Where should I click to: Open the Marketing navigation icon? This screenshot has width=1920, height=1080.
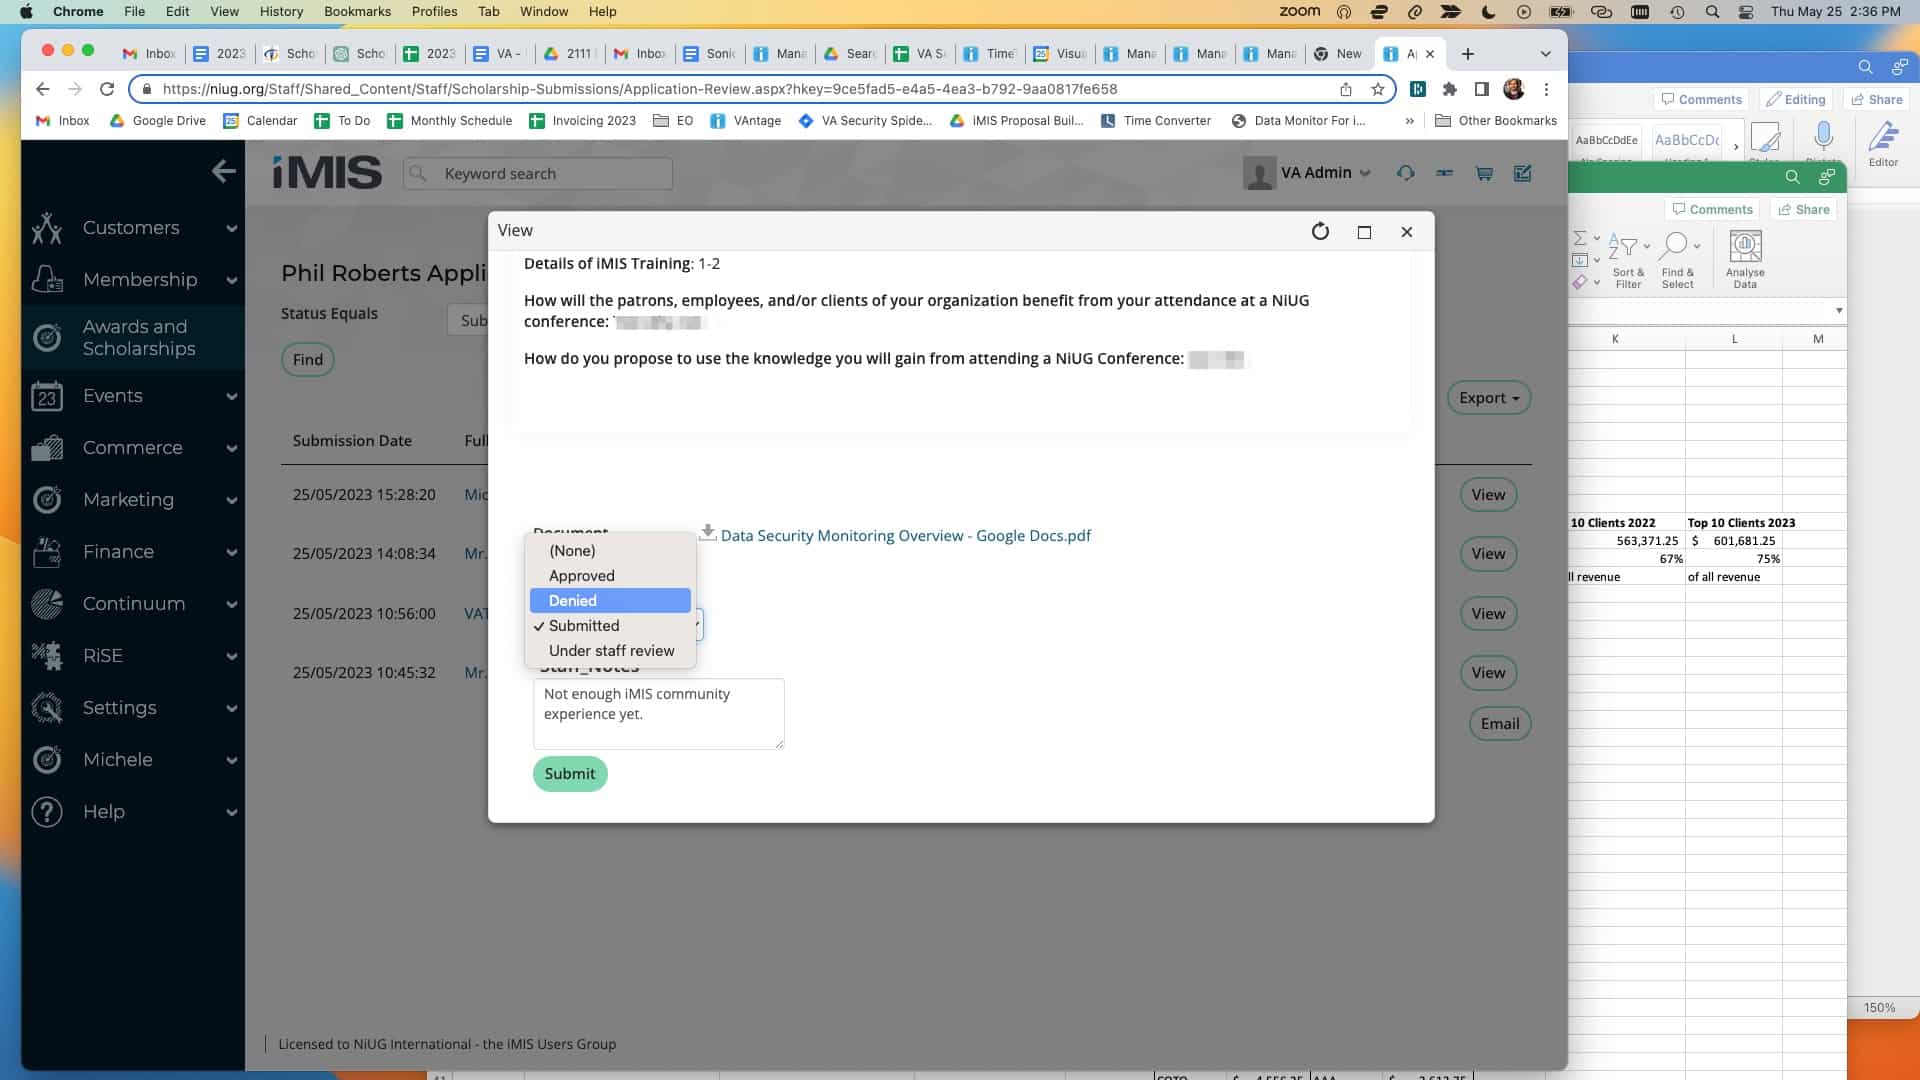(x=47, y=500)
